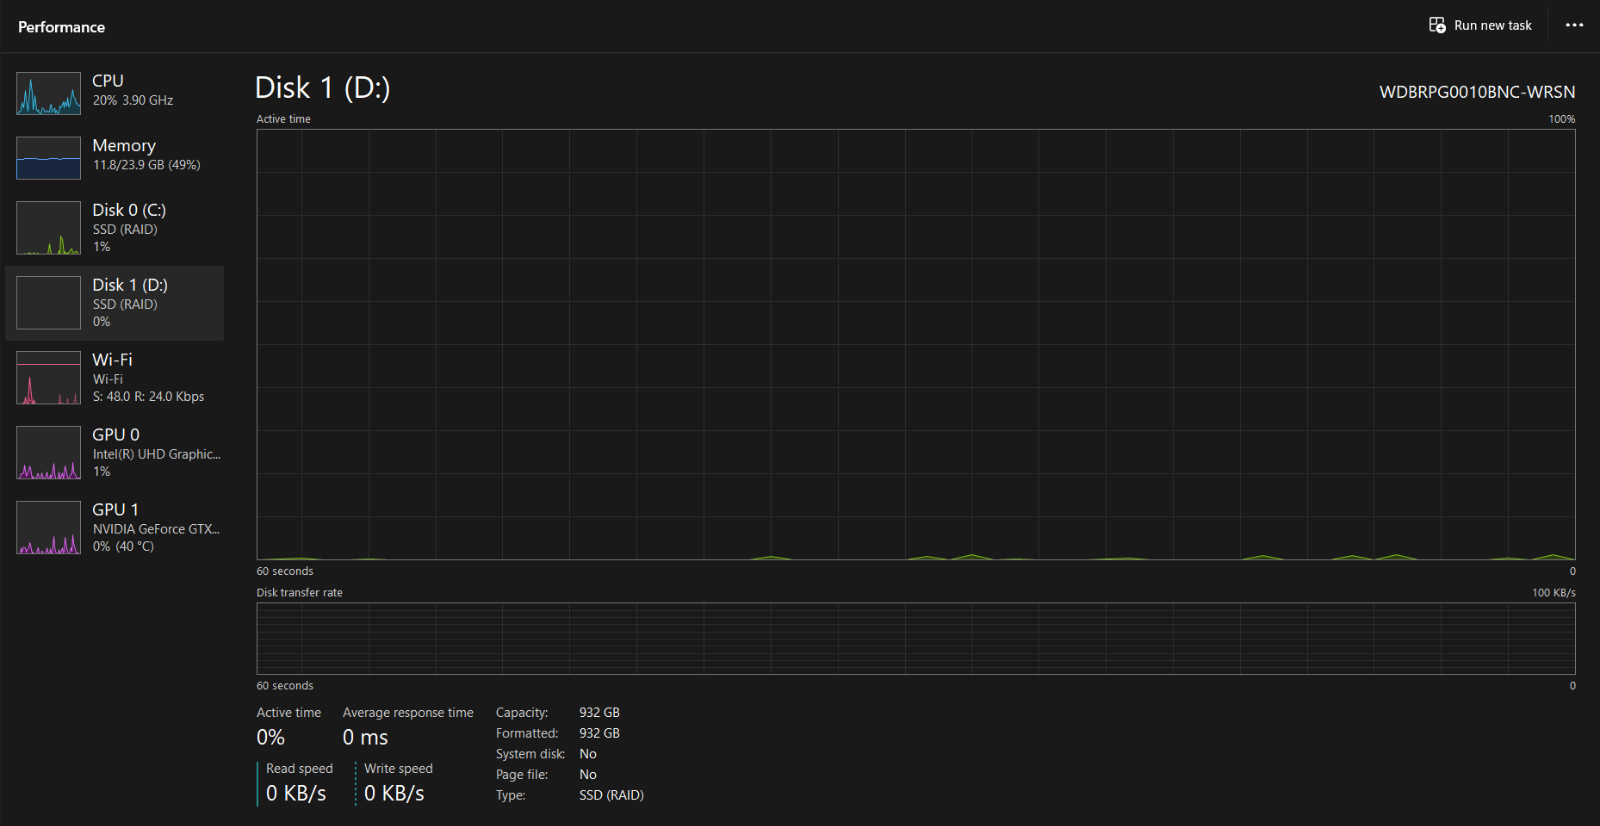Click the Disk 1 (D:) graph thumbnail
This screenshot has width=1600, height=826.
(x=48, y=303)
